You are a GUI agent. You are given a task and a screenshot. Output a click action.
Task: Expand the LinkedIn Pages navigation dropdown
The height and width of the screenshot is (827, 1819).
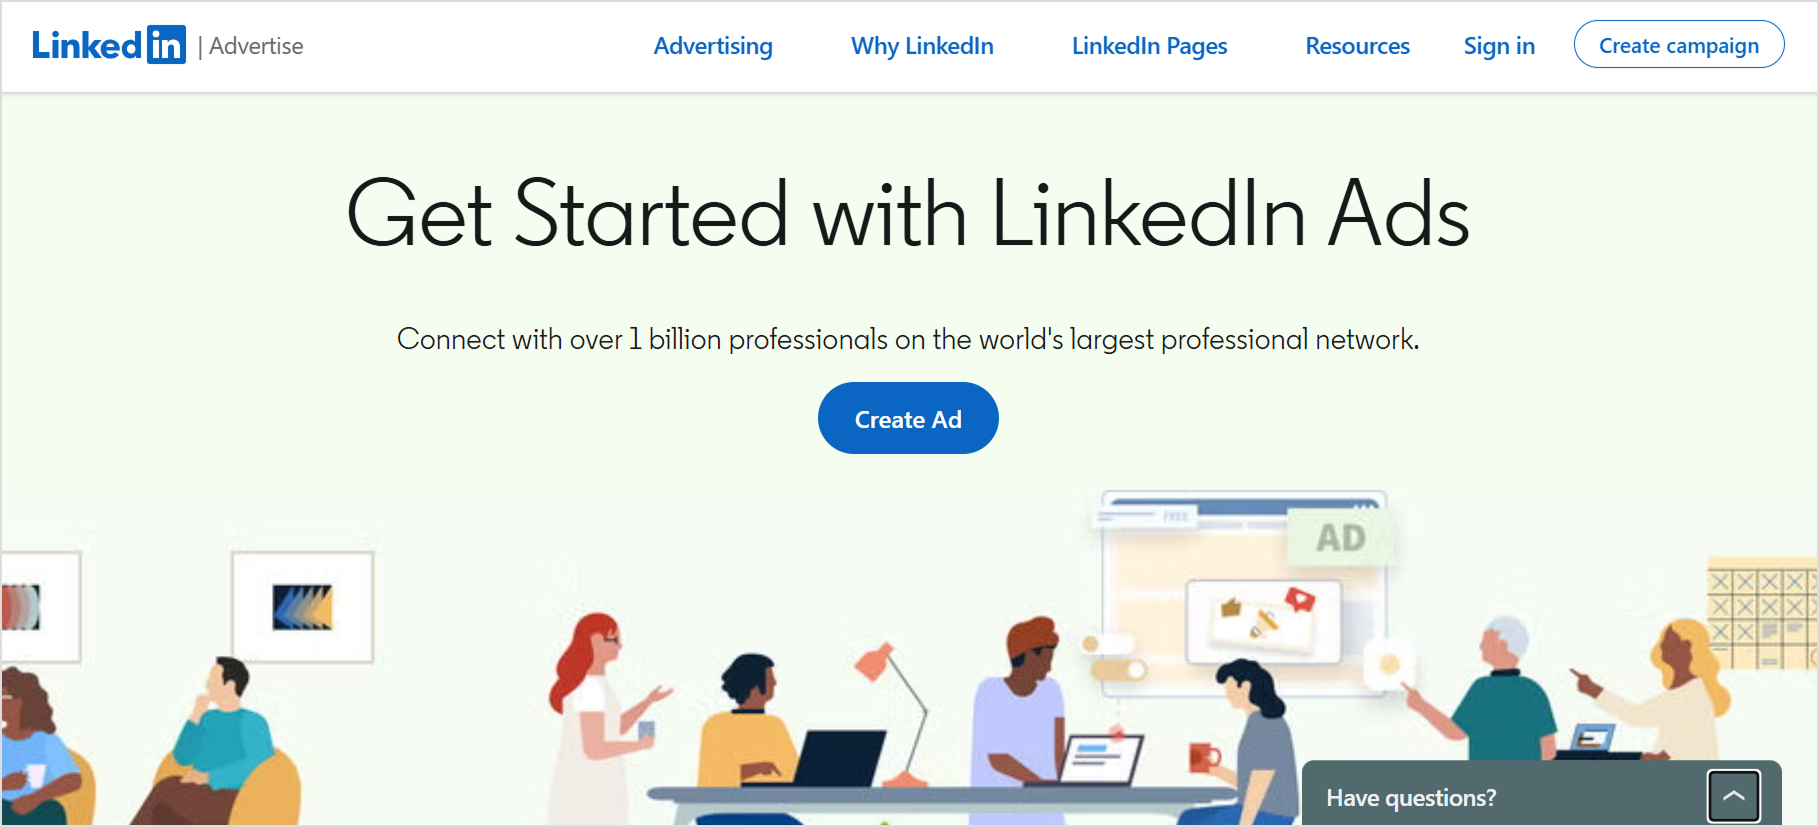click(x=1148, y=46)
